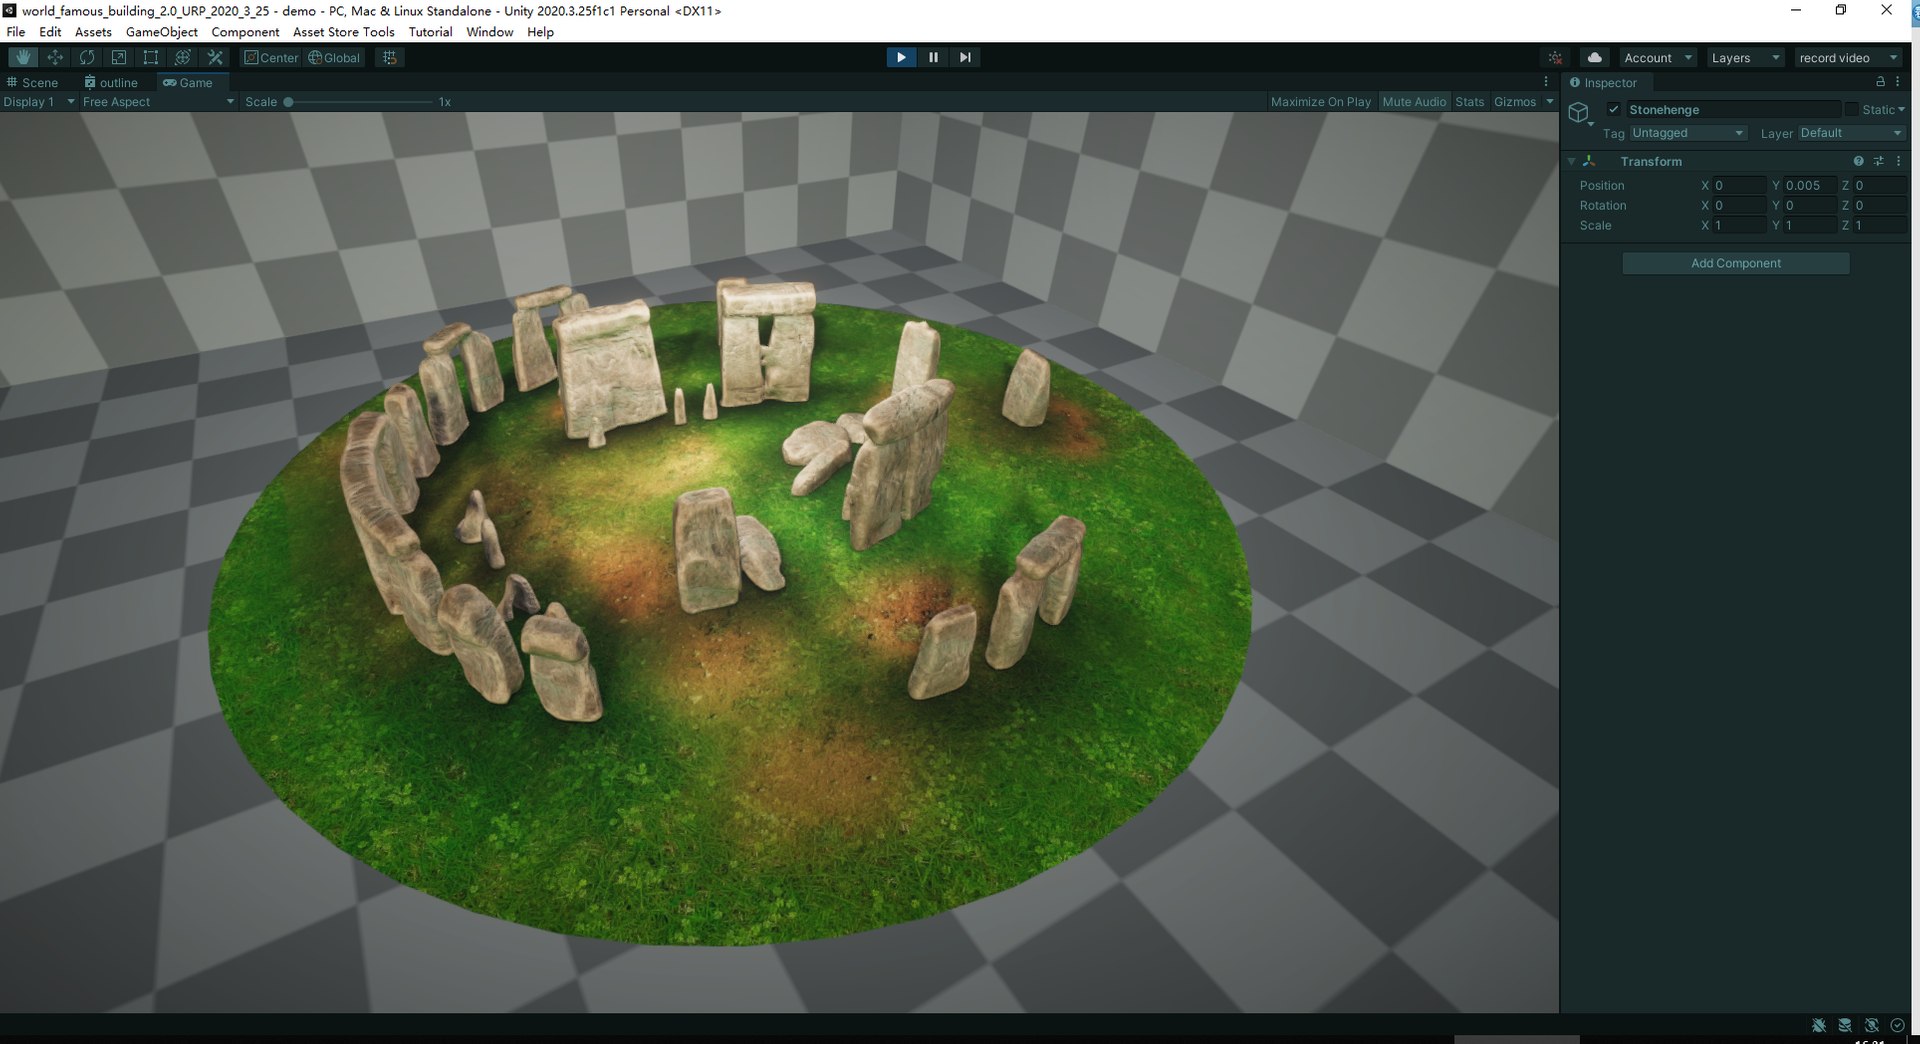Toggle the Static checkbox
This screenshot has height=1044, width=1920.
1851,109
